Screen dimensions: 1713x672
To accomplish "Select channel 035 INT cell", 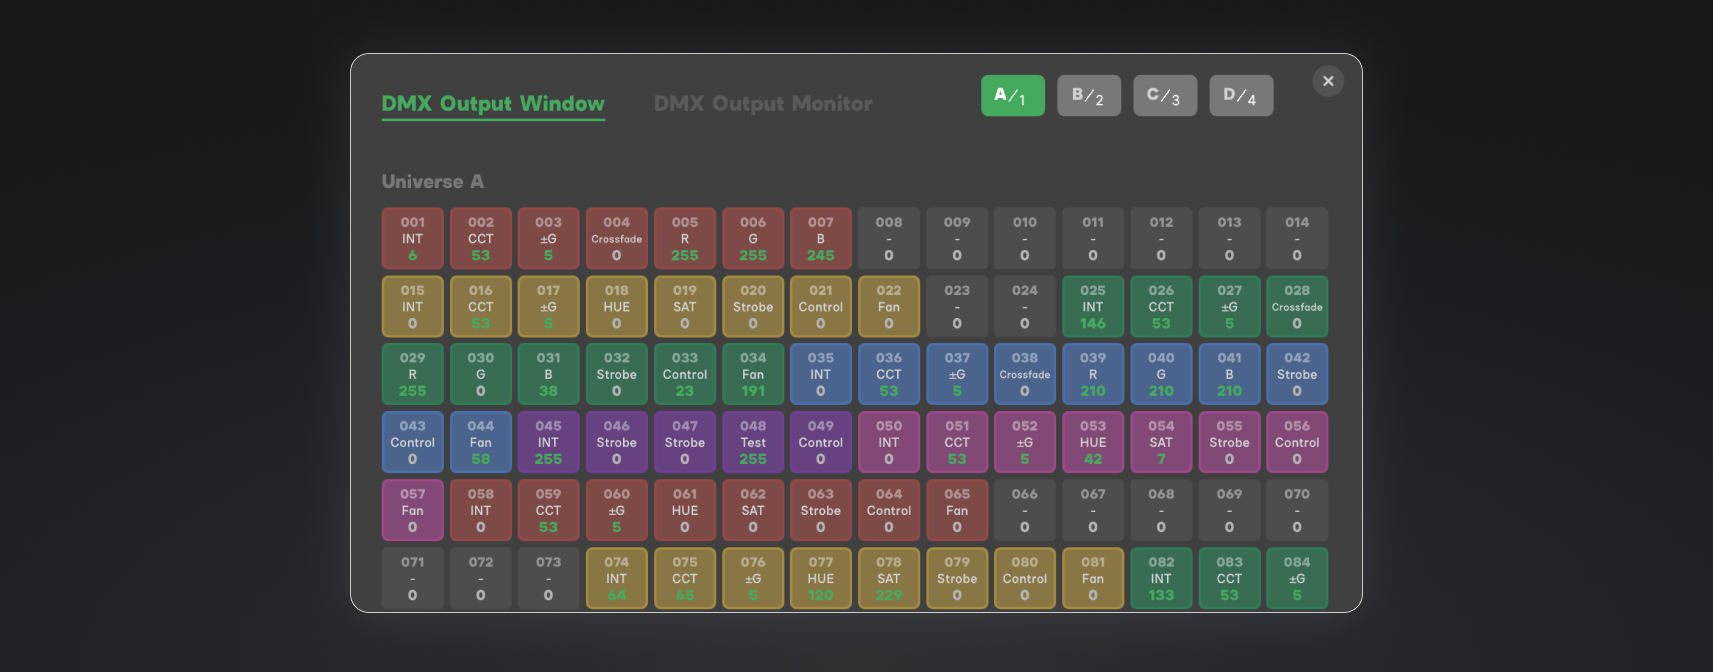I will (x=821, y=374).
